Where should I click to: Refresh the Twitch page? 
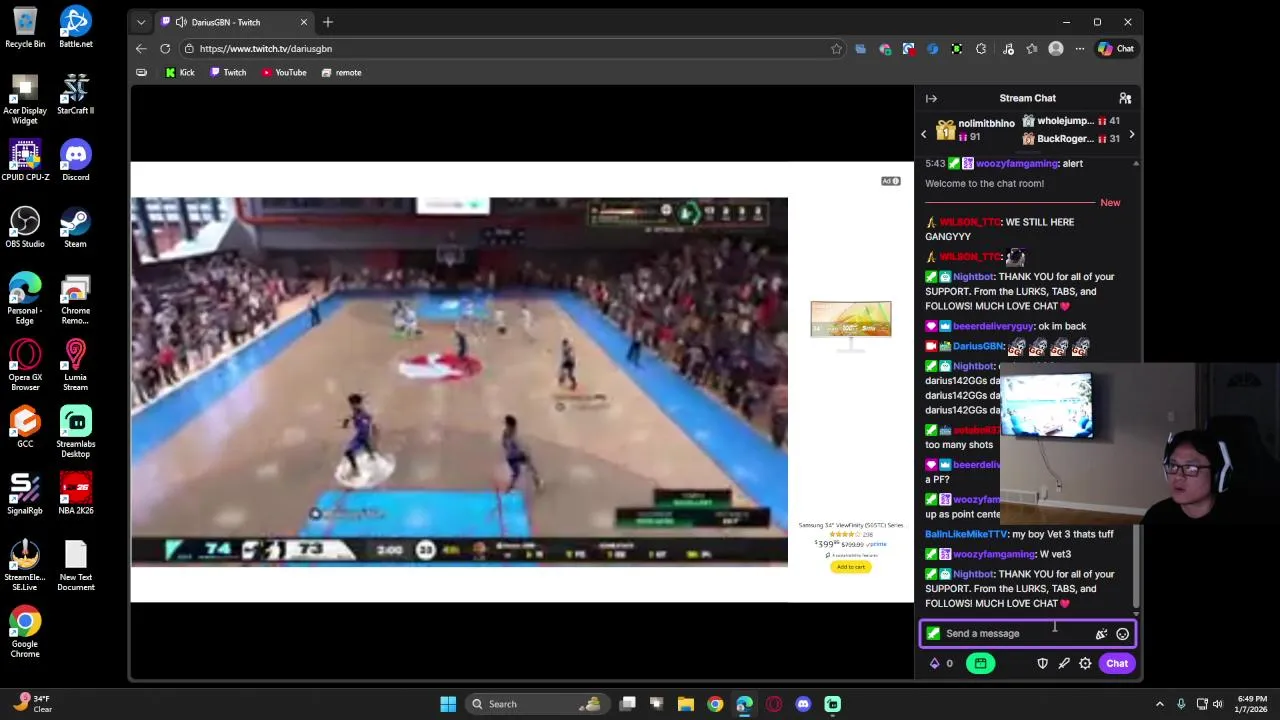(x=165, y=48)
